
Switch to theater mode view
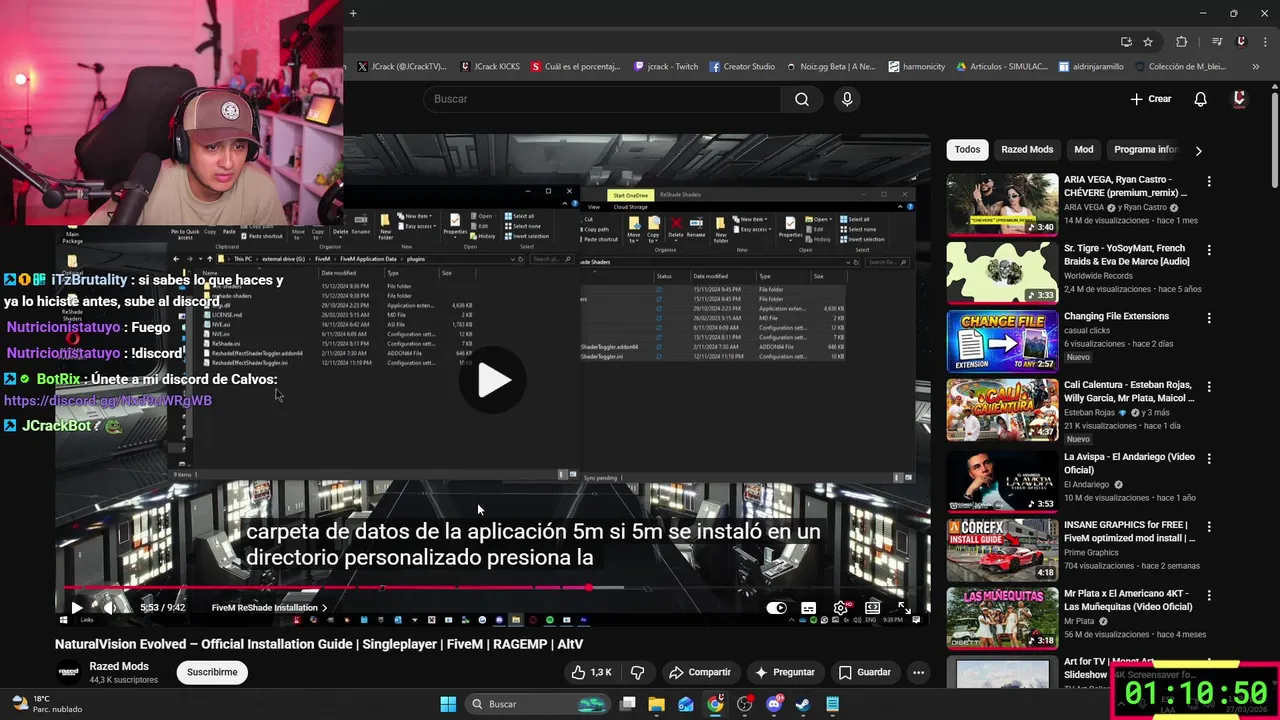(x=873, y=607)
